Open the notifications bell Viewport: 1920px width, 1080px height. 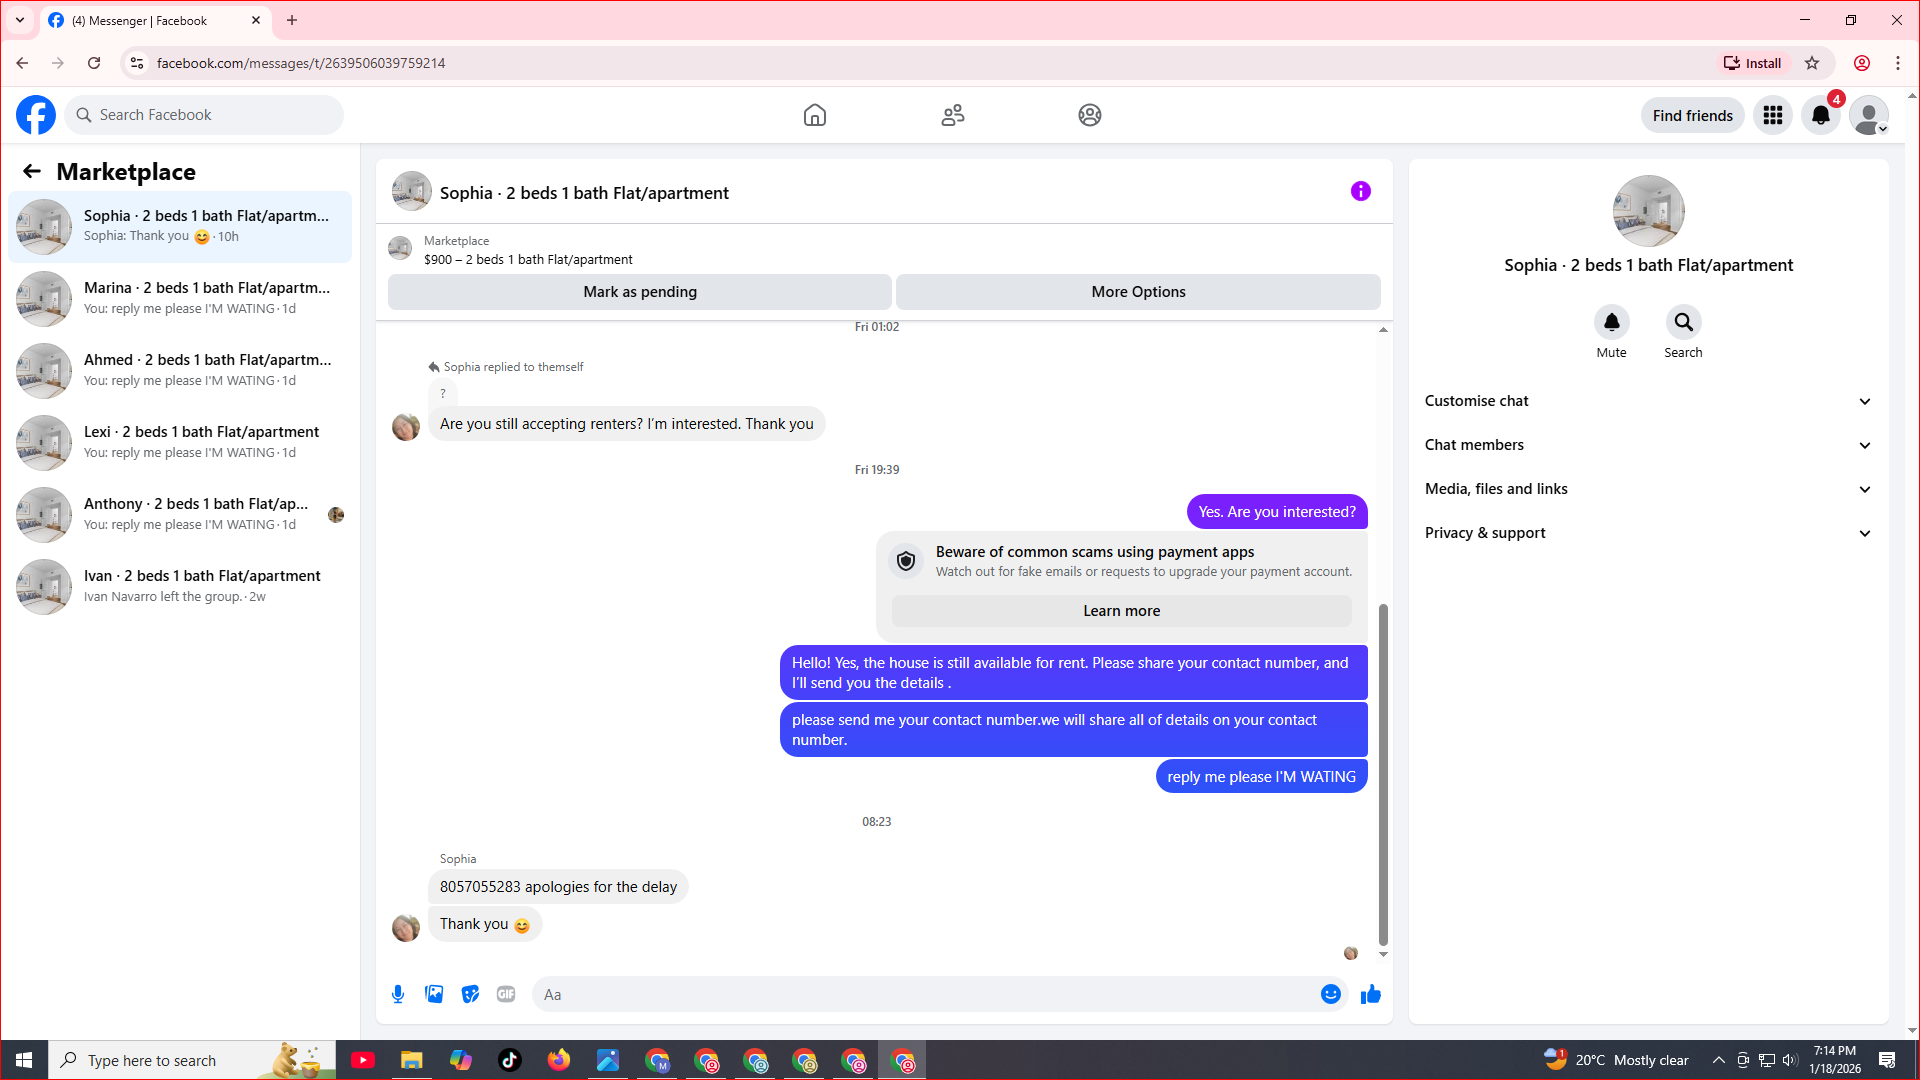[1820, 115]
